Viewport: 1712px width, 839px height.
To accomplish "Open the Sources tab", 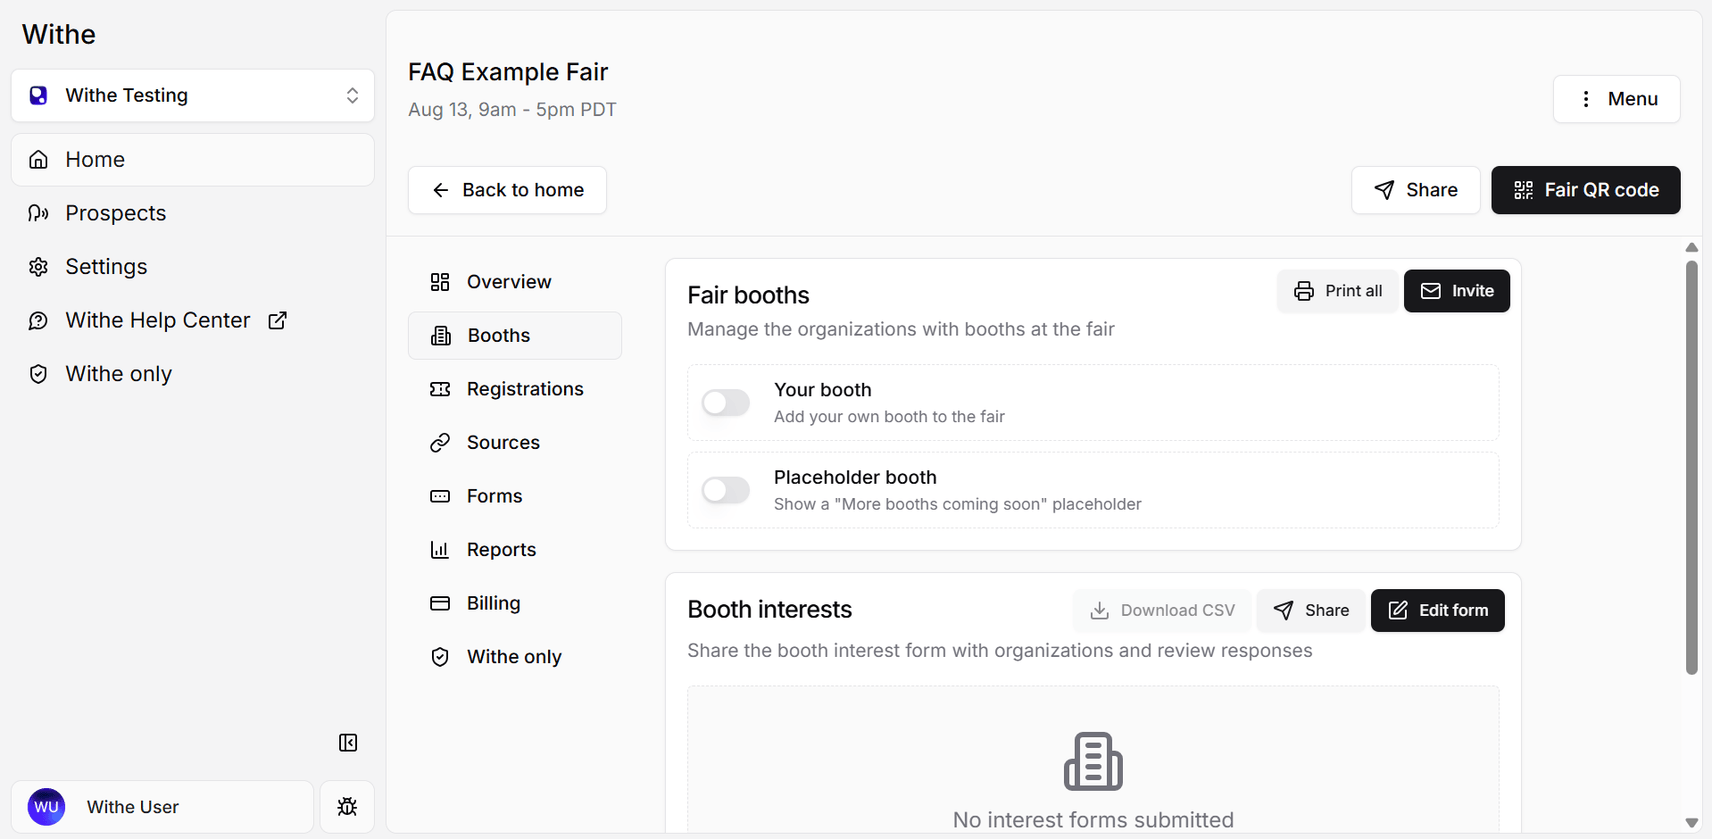I will pos(515,443).
